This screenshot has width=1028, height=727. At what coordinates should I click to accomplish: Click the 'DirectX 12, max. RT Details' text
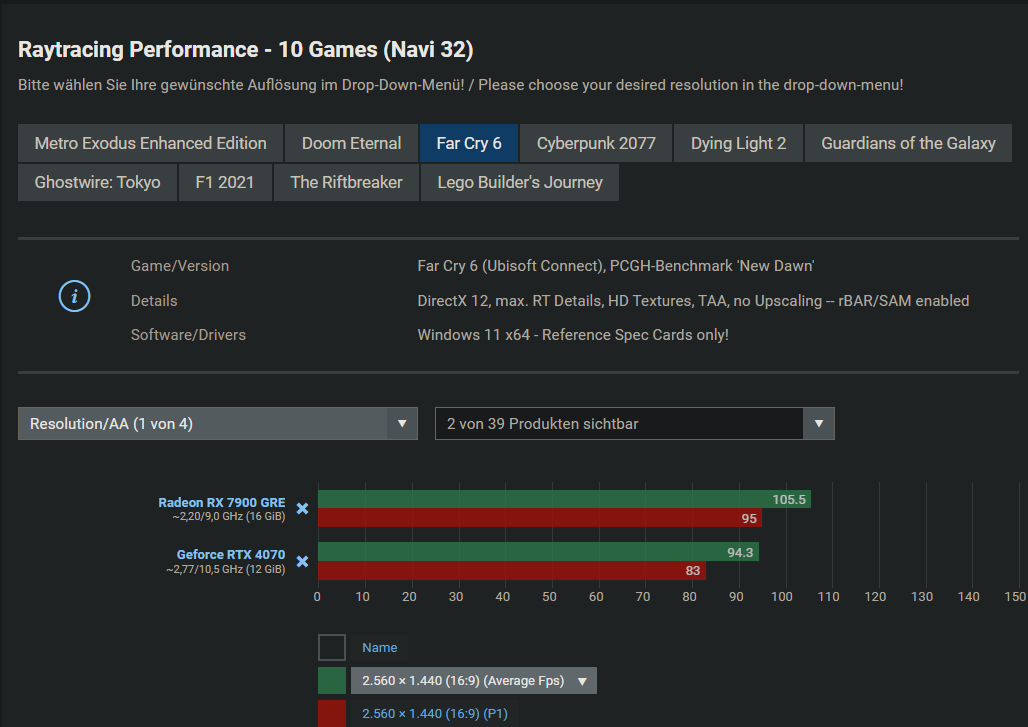click(x=509, y=300)
